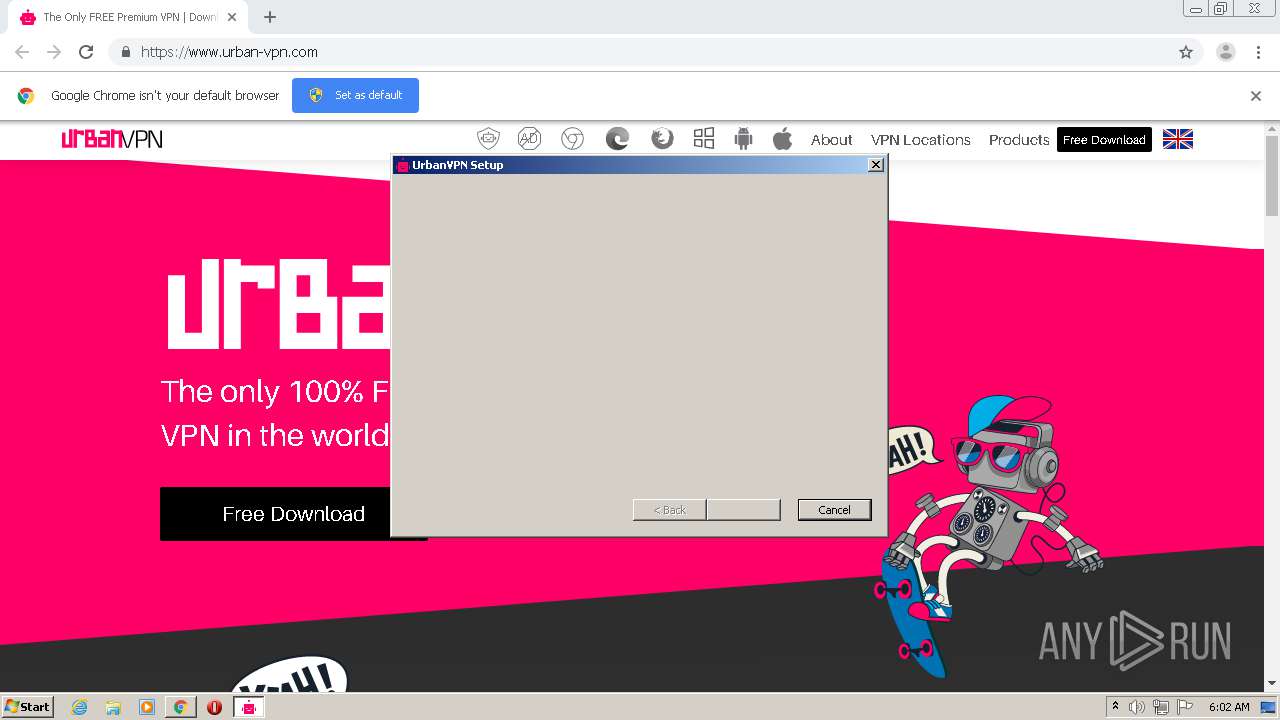Open the About page link
Screen dimensions: 1280x720
[832, 140]
